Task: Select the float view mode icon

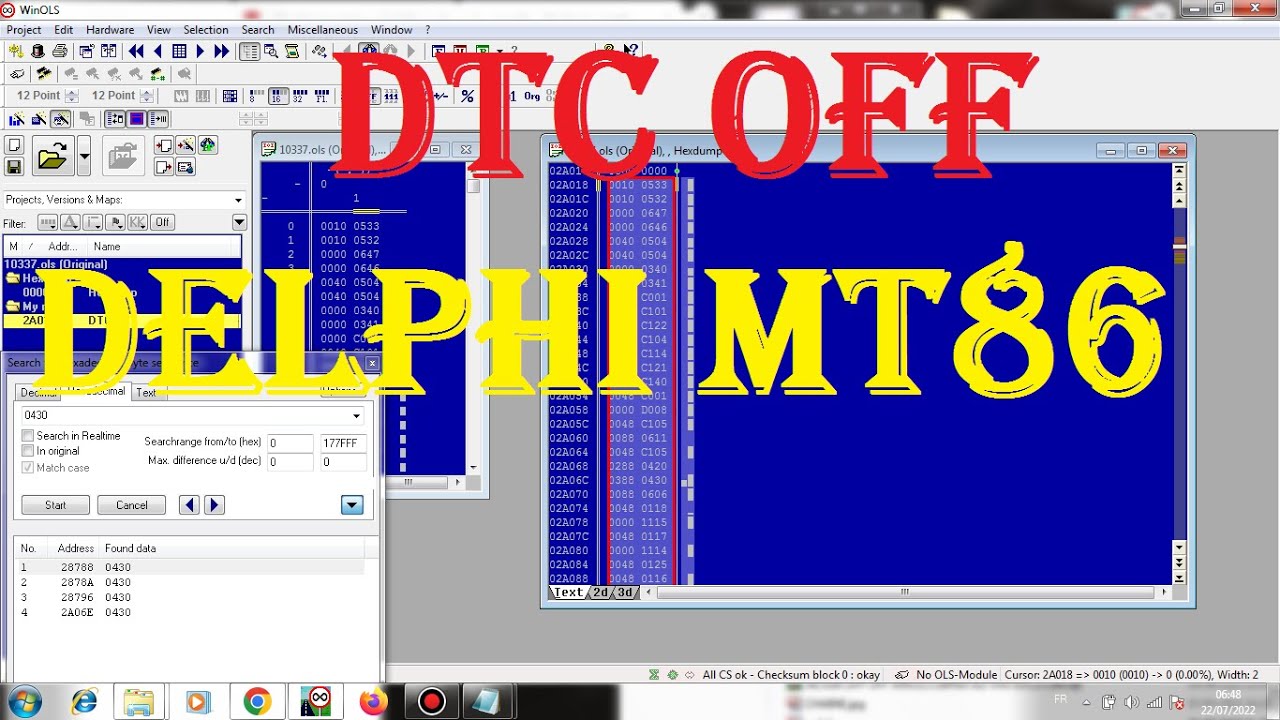Action: (322, 96)
